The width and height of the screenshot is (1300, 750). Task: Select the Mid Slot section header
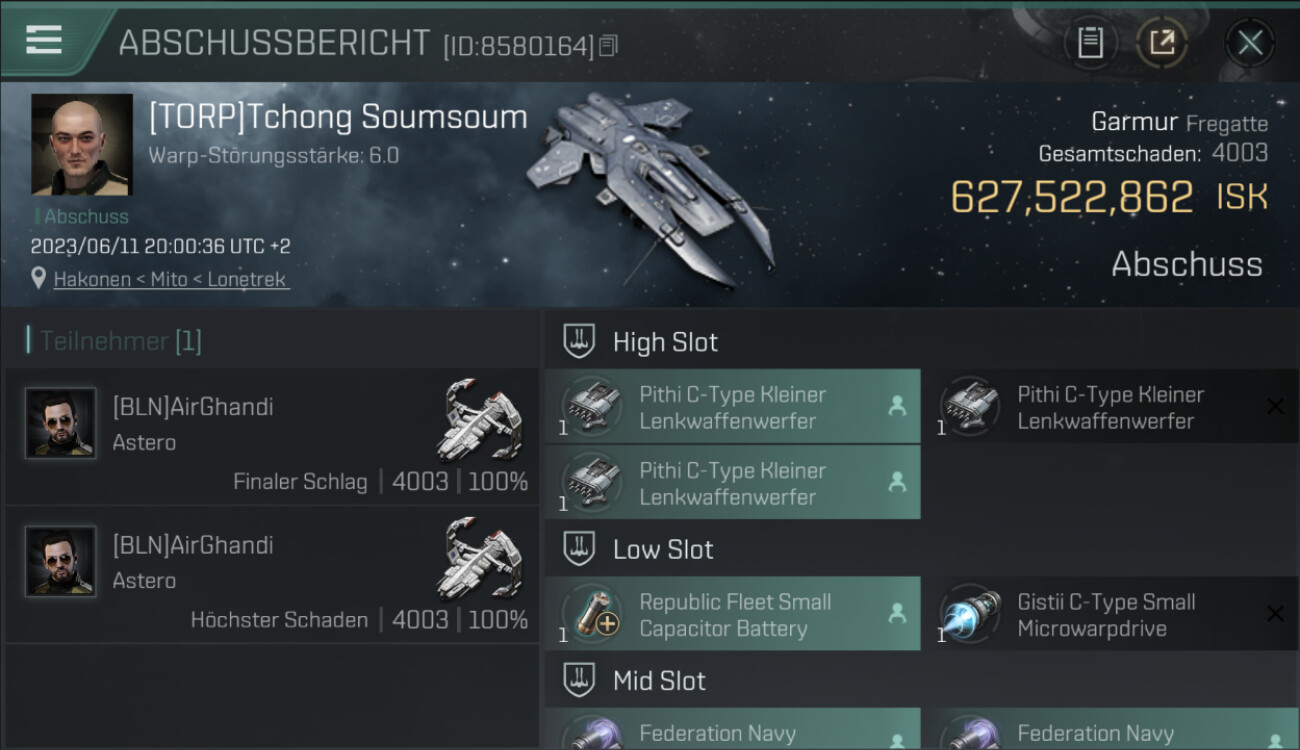921,681
